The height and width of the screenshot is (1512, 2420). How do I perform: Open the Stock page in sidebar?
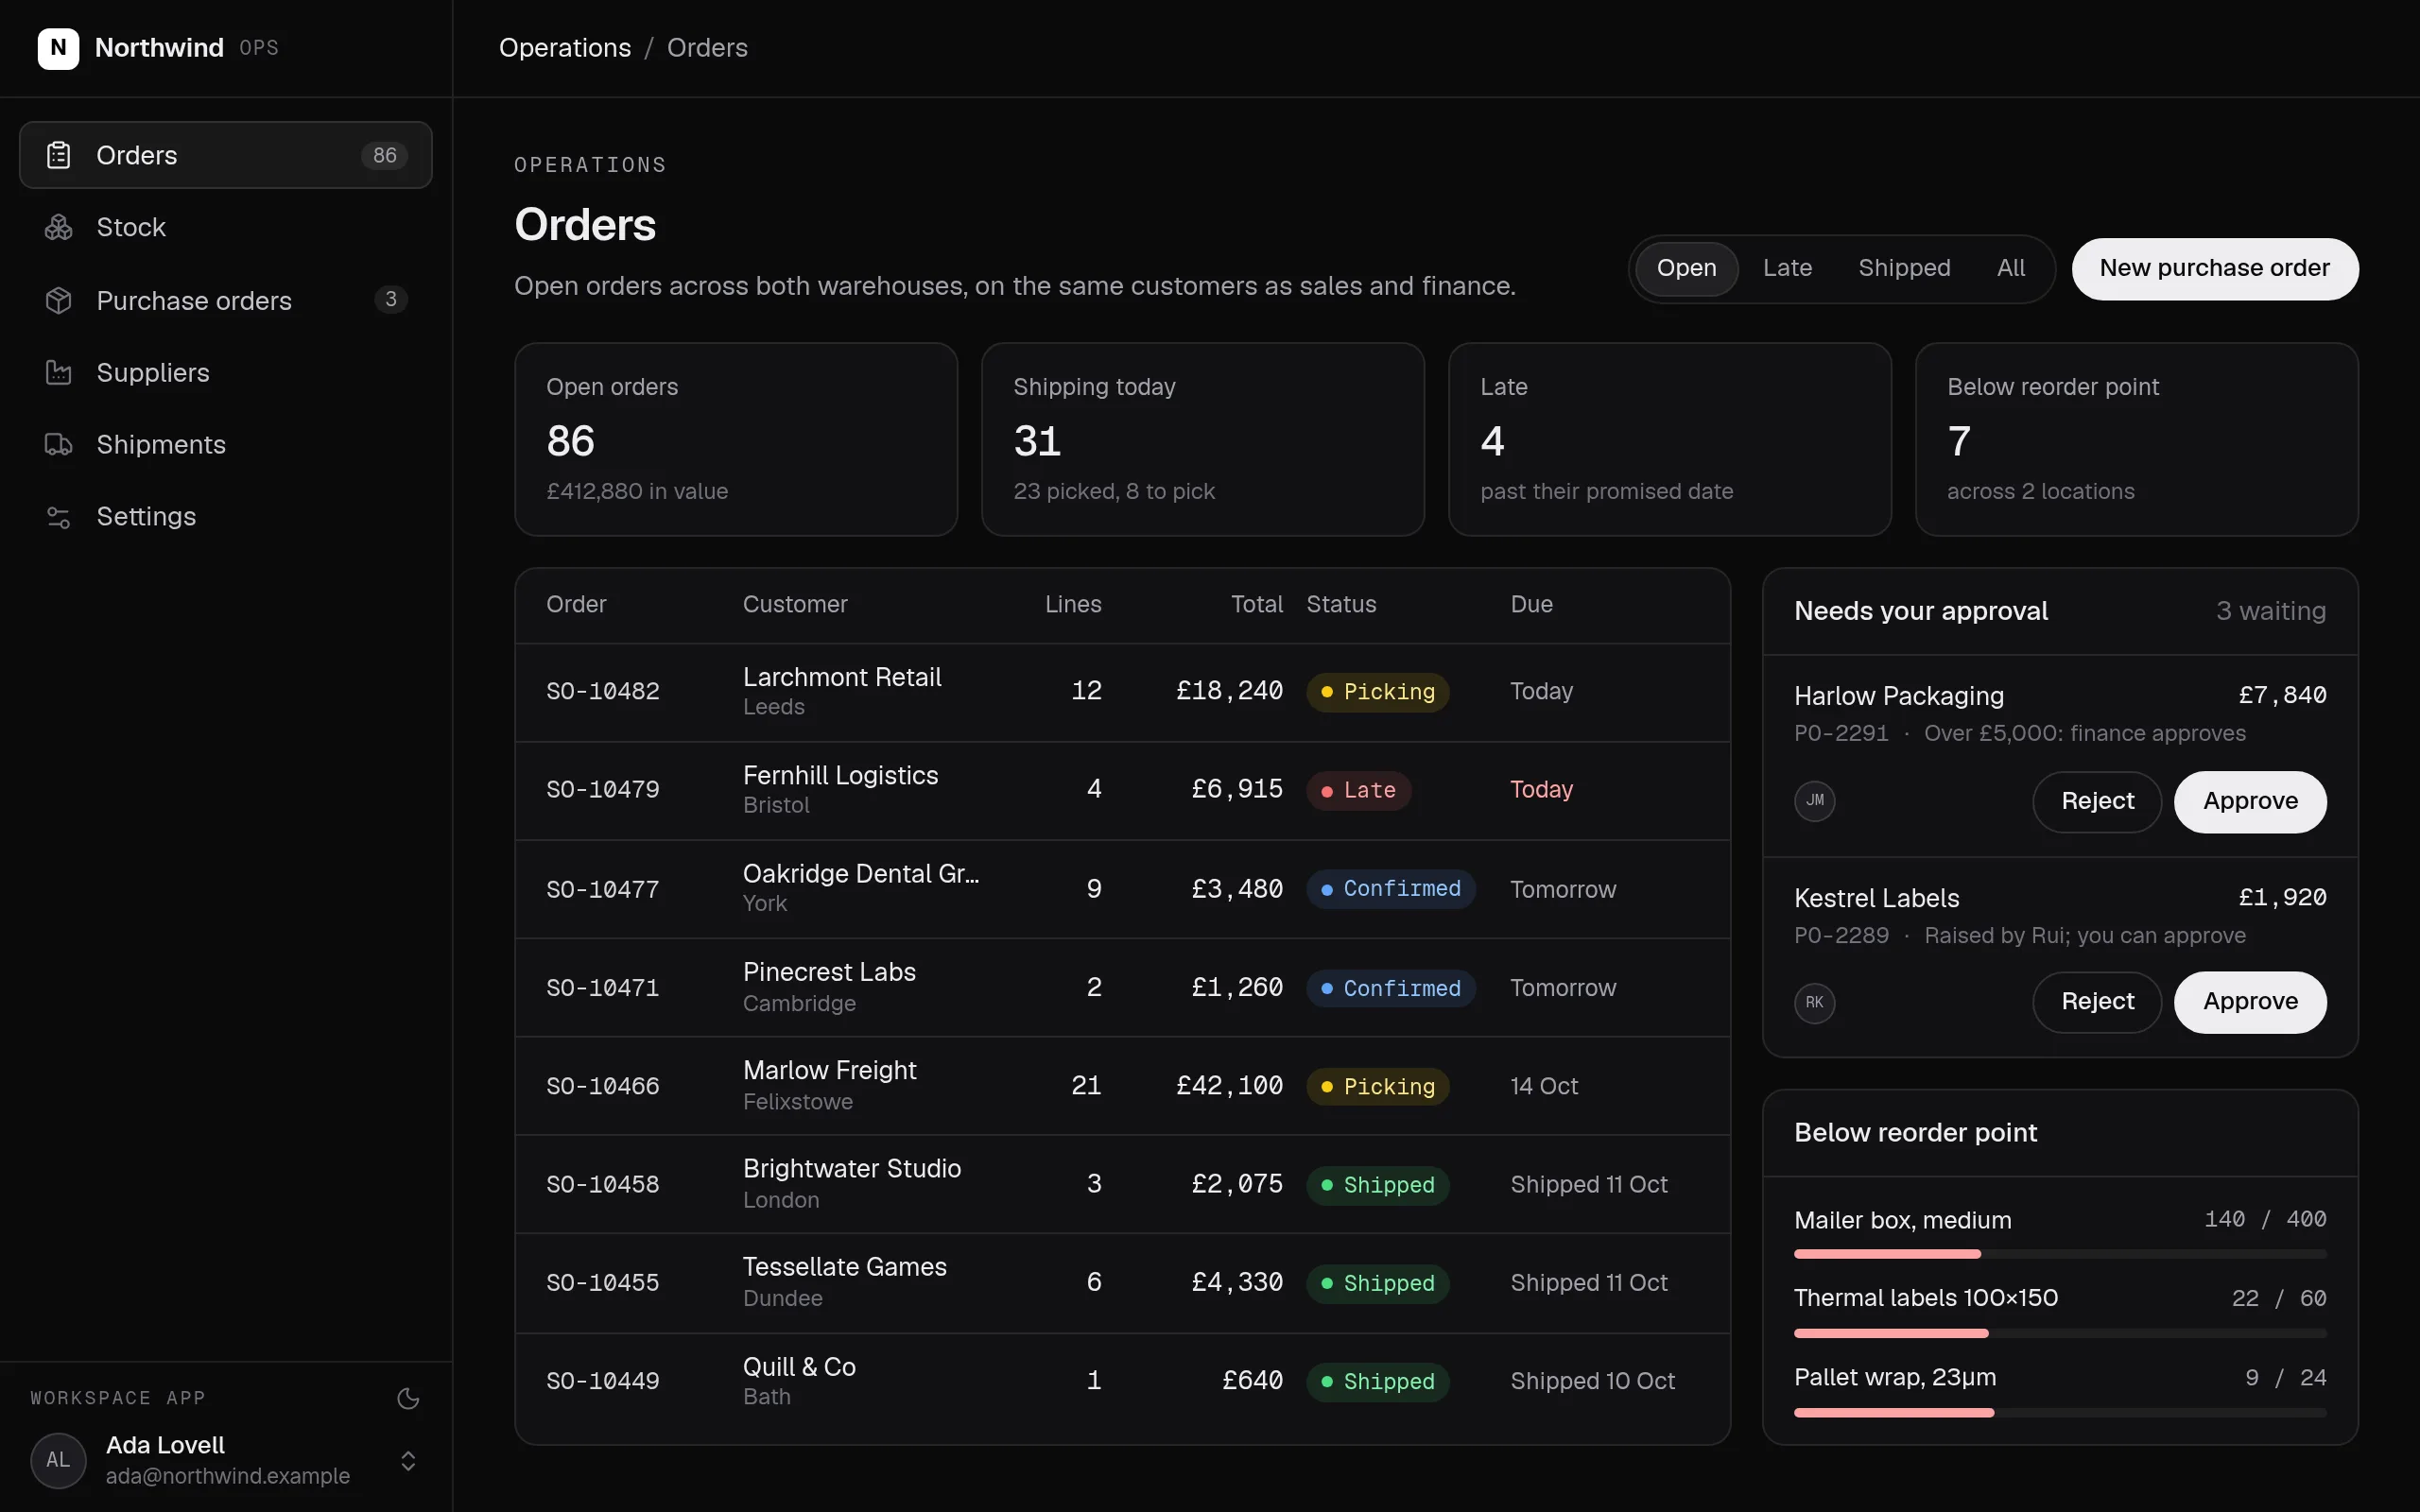click(x=226, y=227)
